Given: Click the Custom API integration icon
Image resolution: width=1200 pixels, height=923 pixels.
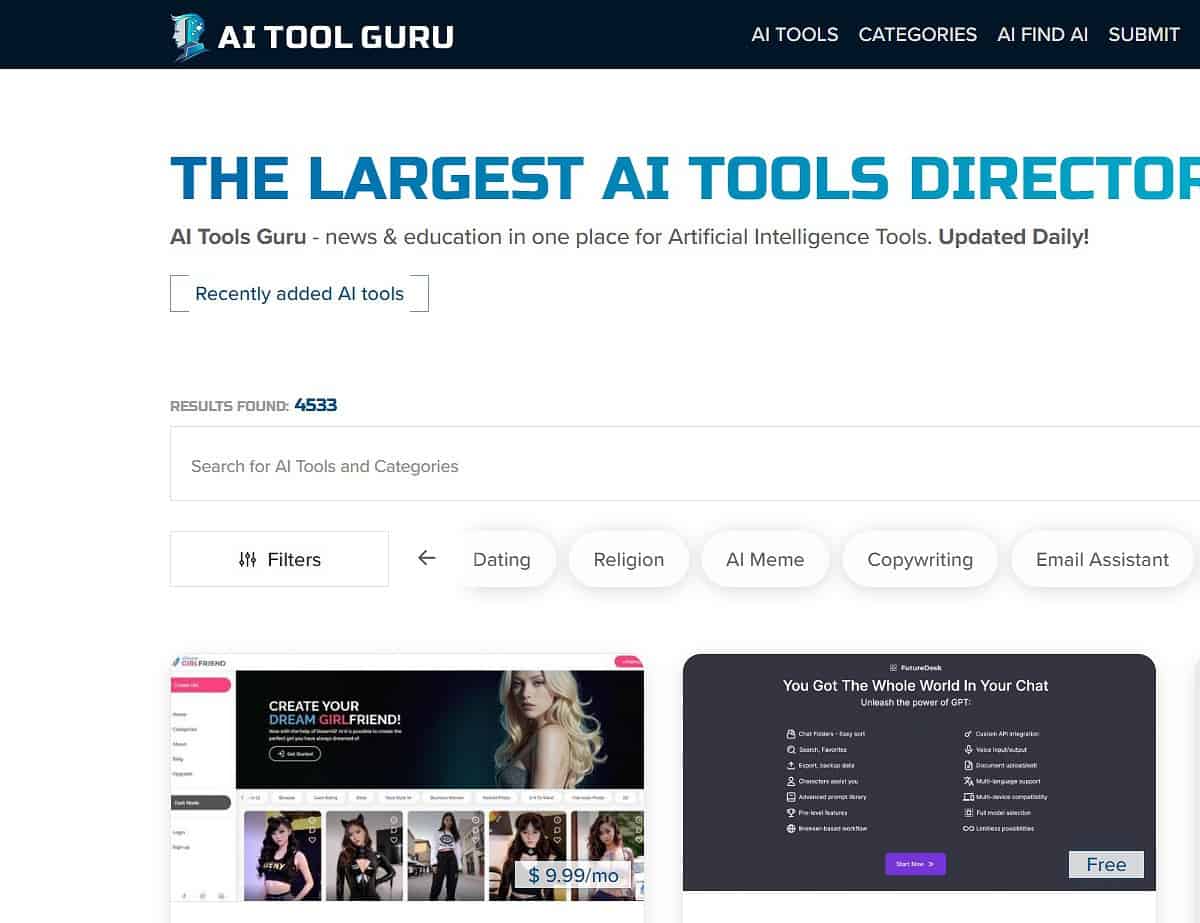Looking at the screenshot, I should point(966,732).
